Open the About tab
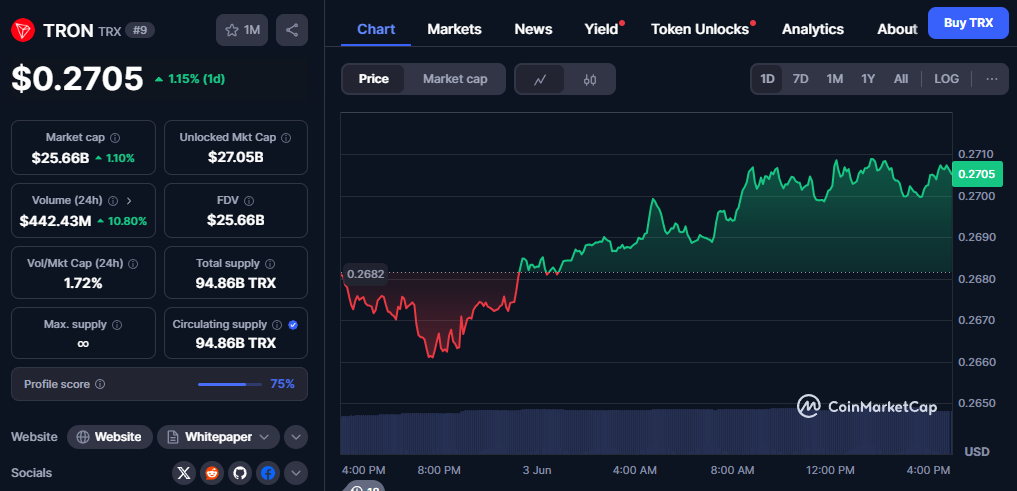 897,29
